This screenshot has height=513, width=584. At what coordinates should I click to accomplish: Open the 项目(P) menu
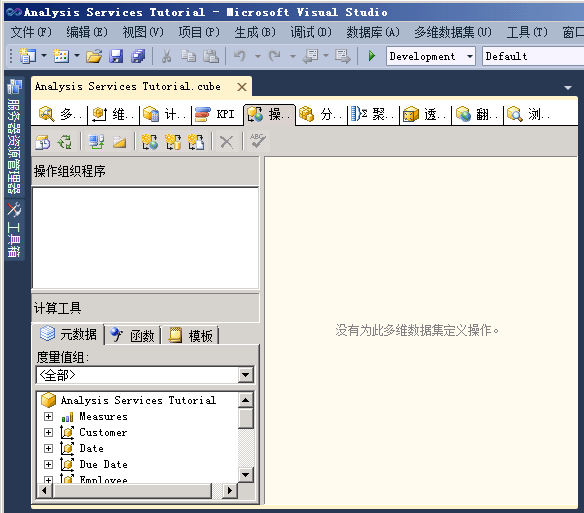pos(199,32)
